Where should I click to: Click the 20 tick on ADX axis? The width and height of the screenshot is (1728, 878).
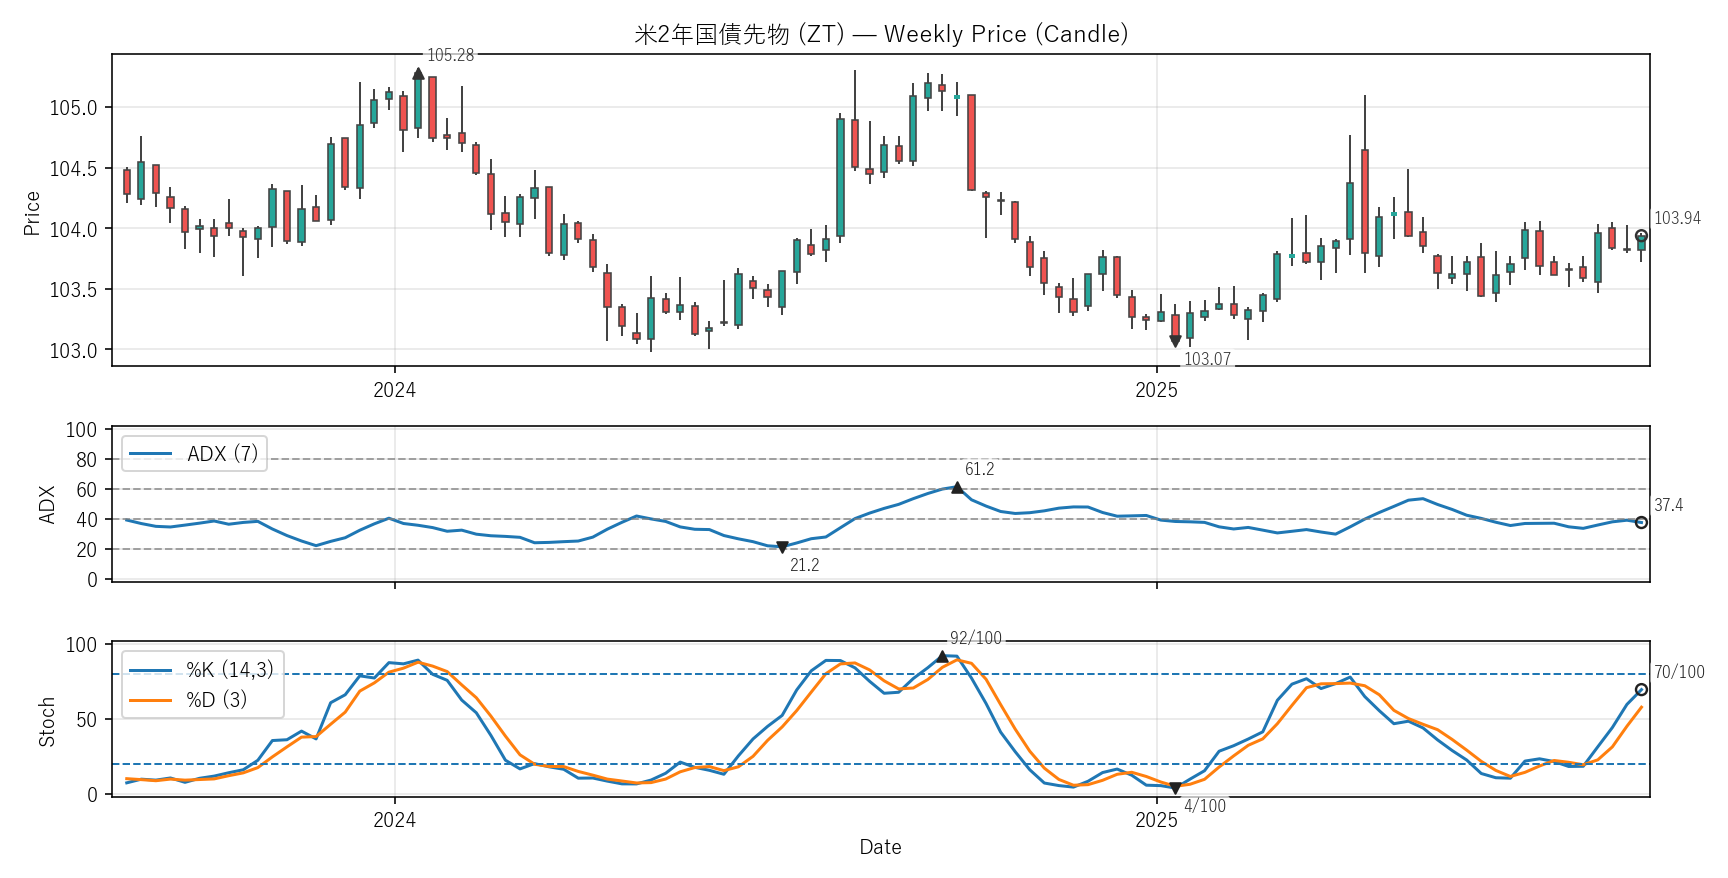[x=87, y=550]
